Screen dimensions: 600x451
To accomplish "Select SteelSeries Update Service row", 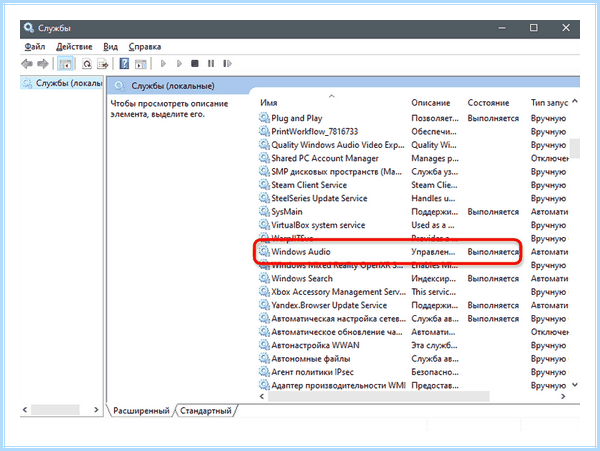I will point(414,199).
